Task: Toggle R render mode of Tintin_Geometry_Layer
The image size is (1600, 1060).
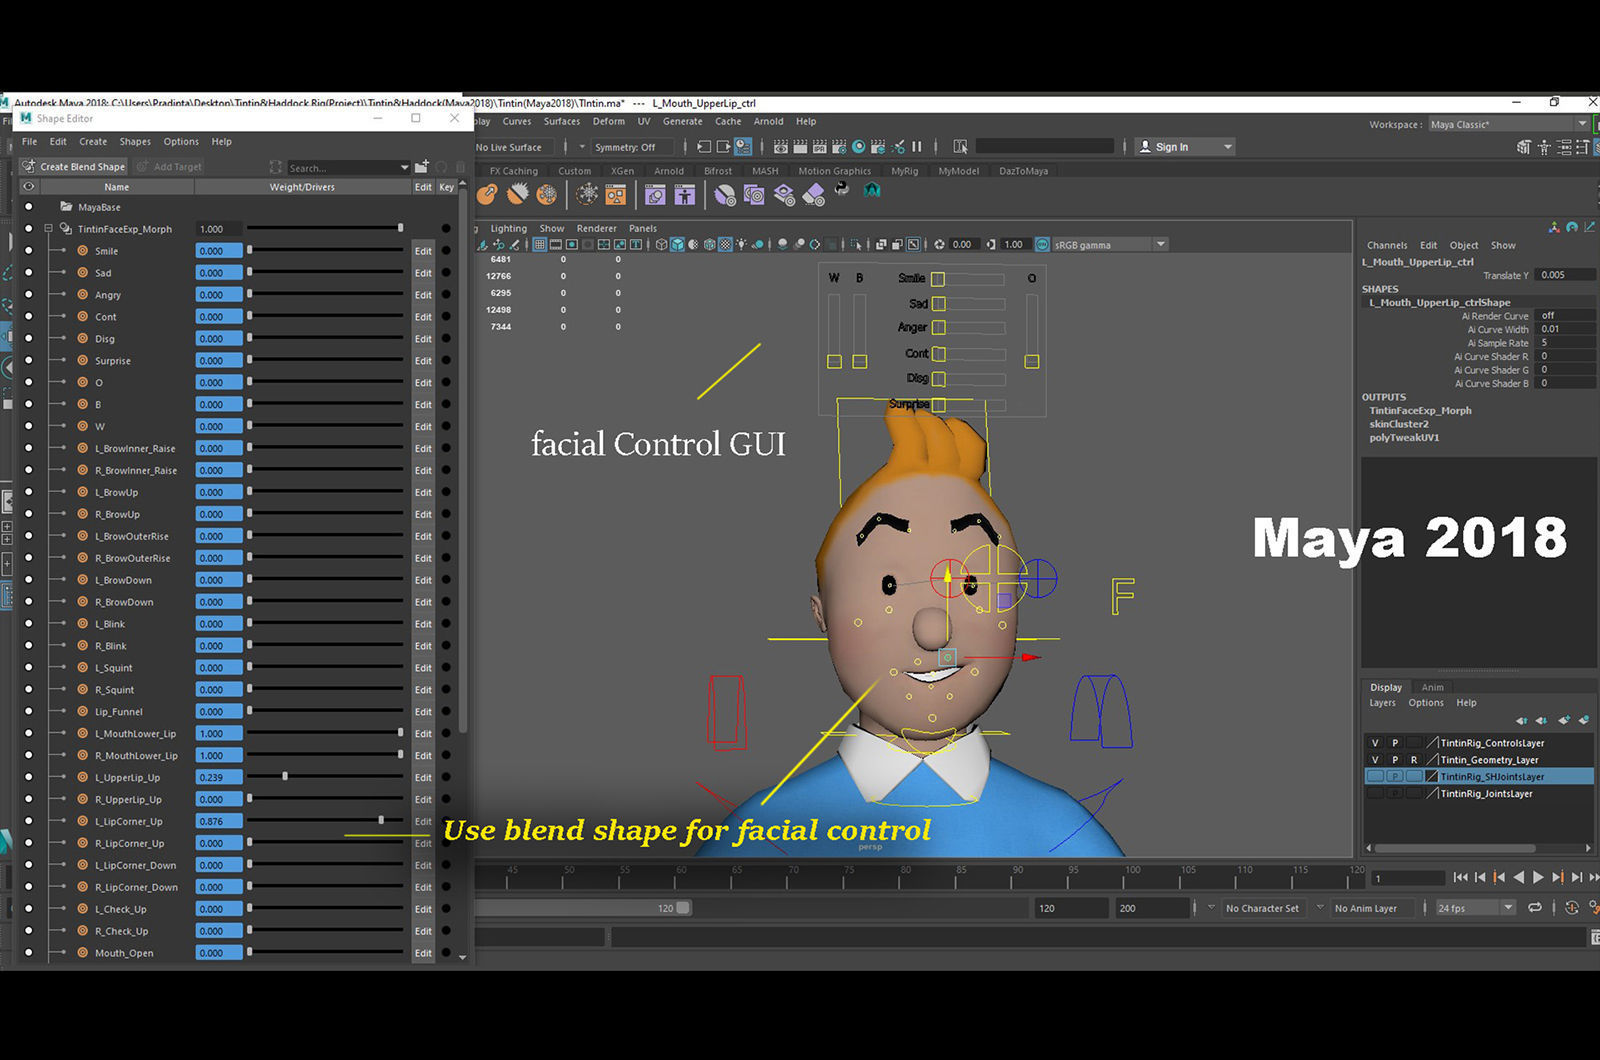Action: click(1414, 760)
